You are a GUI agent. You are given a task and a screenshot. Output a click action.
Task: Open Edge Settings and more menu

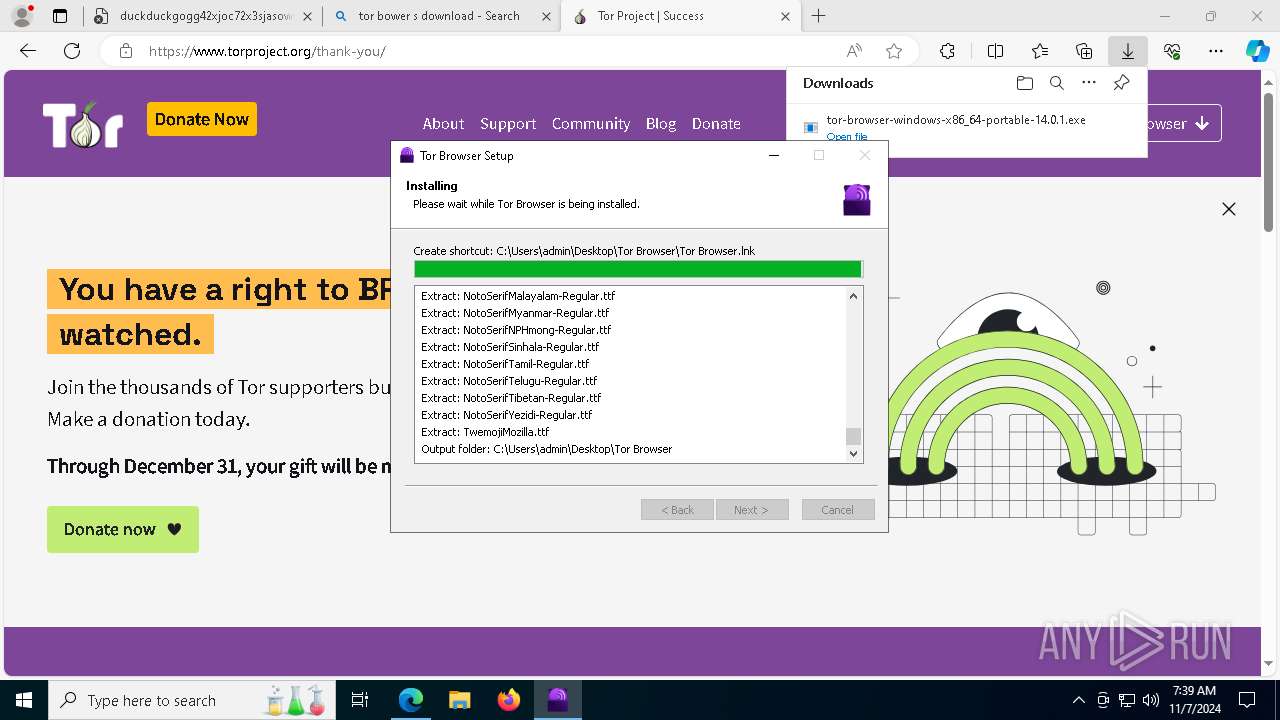point(1216,51)
